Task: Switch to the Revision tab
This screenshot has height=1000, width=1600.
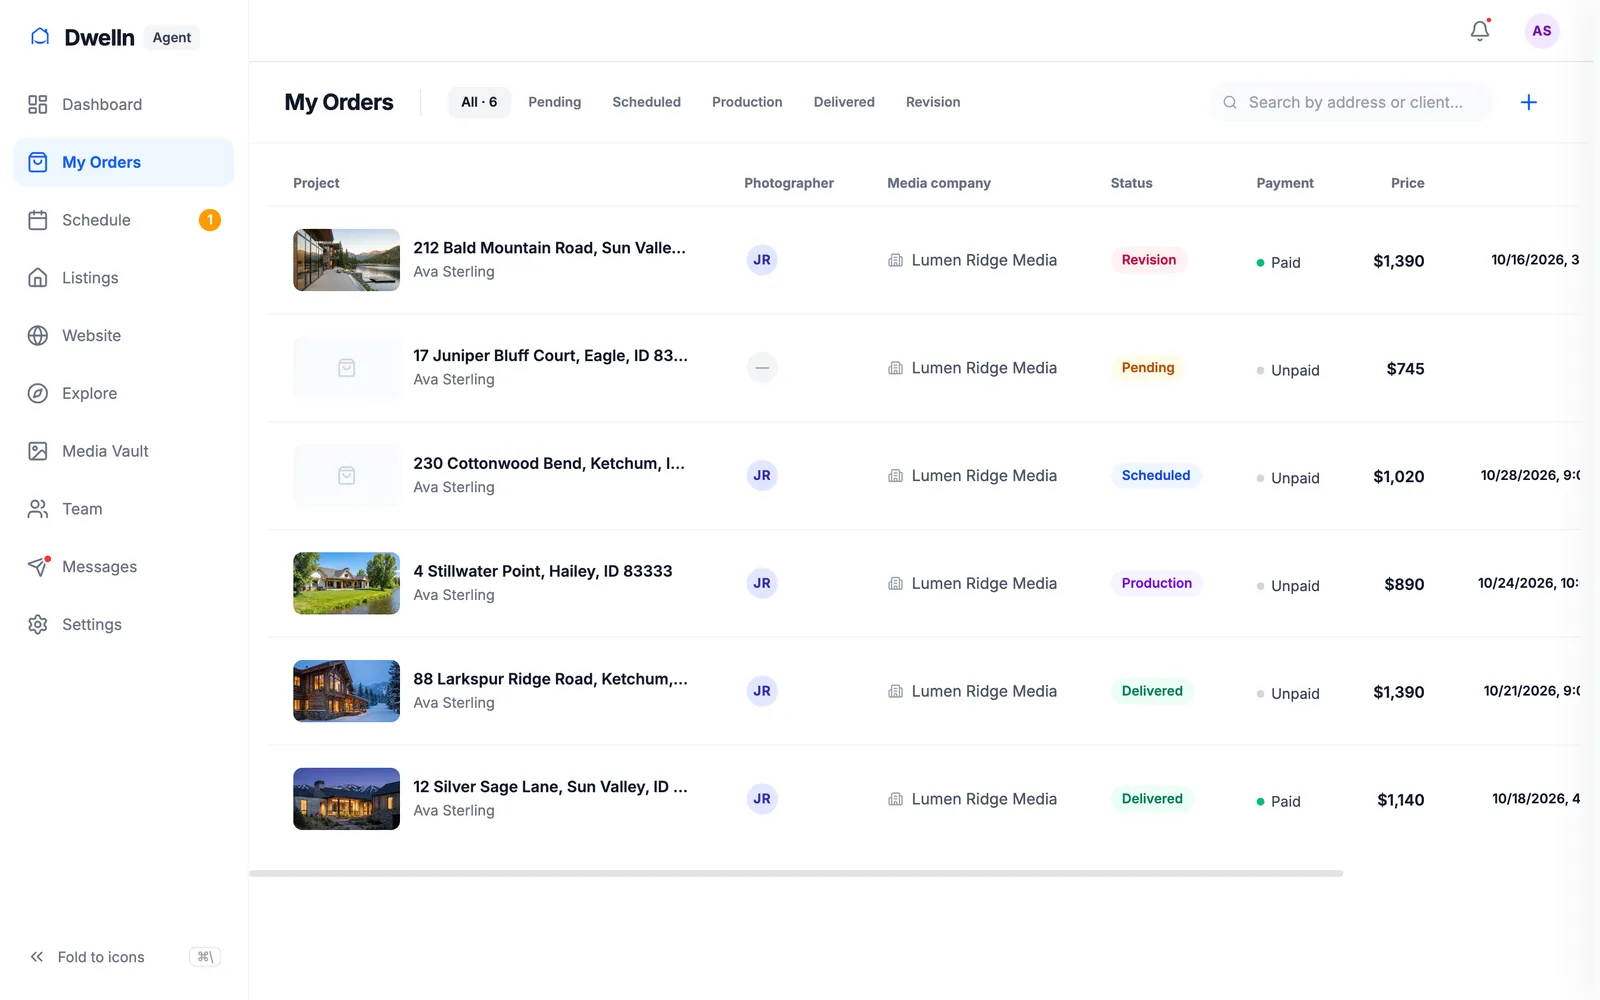Action: [x=933, y=102]
